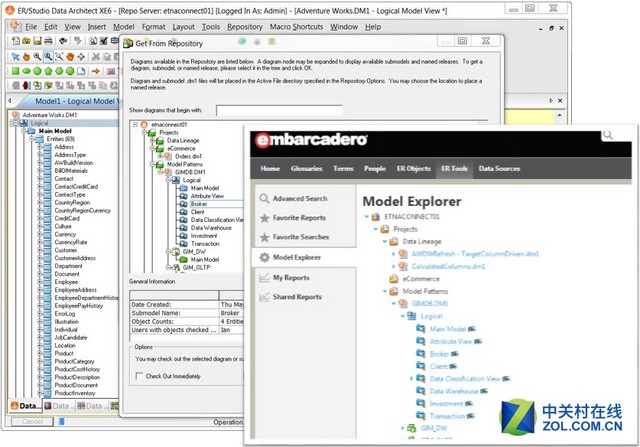This screenshot has height=447, width=640.
Task: Open the File menu
Action: click(x=31, y=27)
